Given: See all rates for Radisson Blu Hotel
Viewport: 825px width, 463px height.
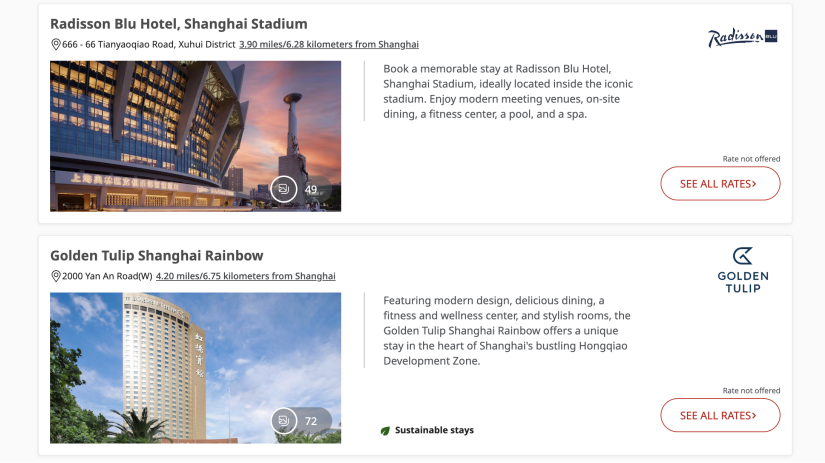Looking at the screenshot, I should point(720,184).
